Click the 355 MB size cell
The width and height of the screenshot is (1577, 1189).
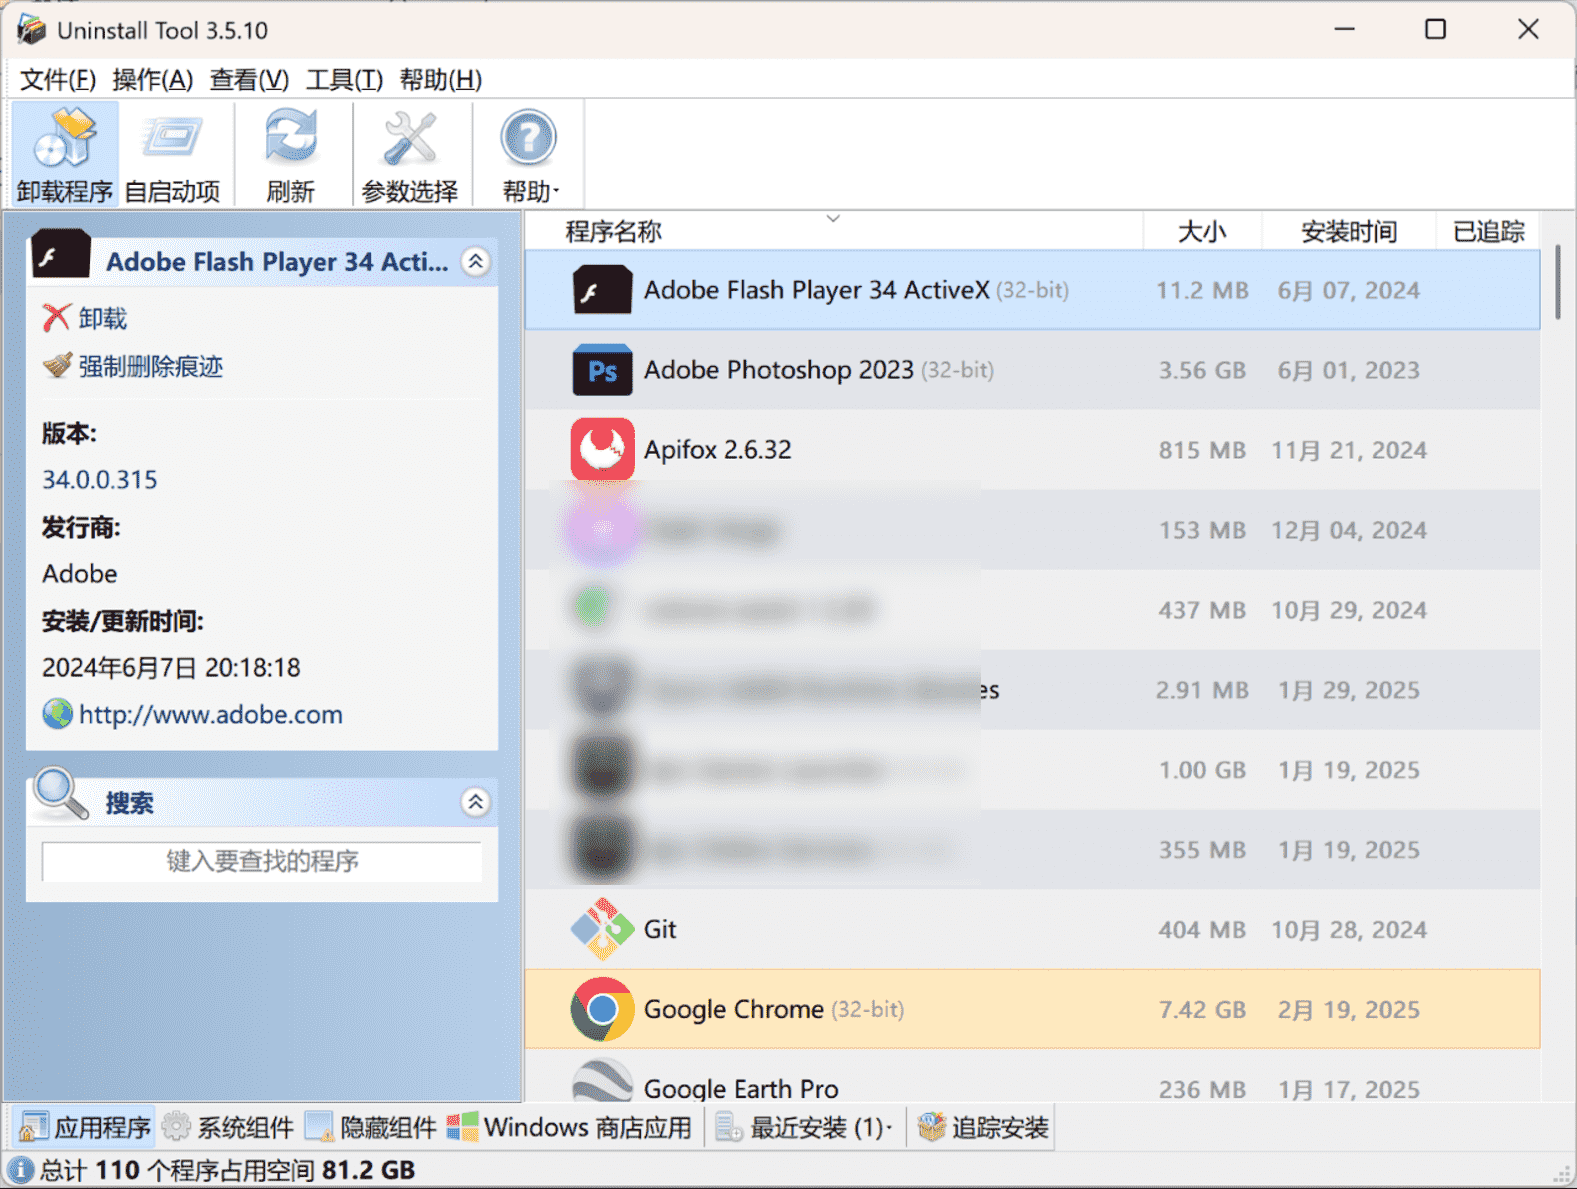pos(1202,851)
